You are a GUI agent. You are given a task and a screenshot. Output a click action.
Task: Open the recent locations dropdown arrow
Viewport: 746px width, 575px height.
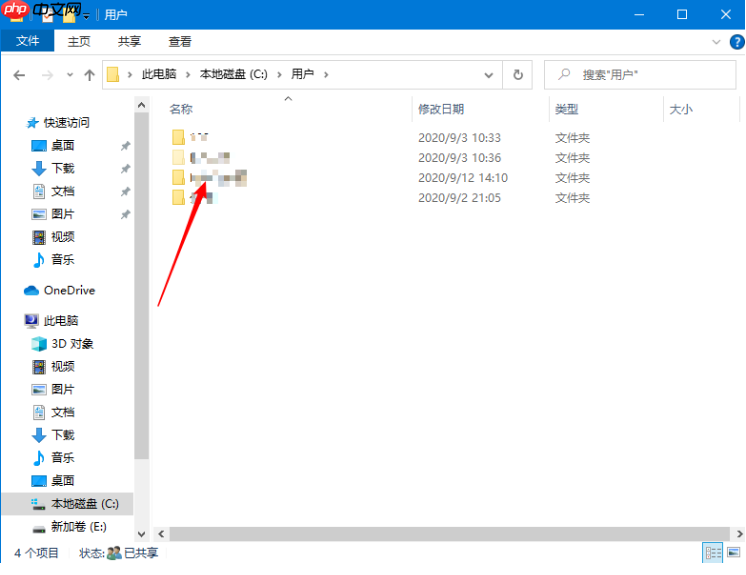(70, 75)
